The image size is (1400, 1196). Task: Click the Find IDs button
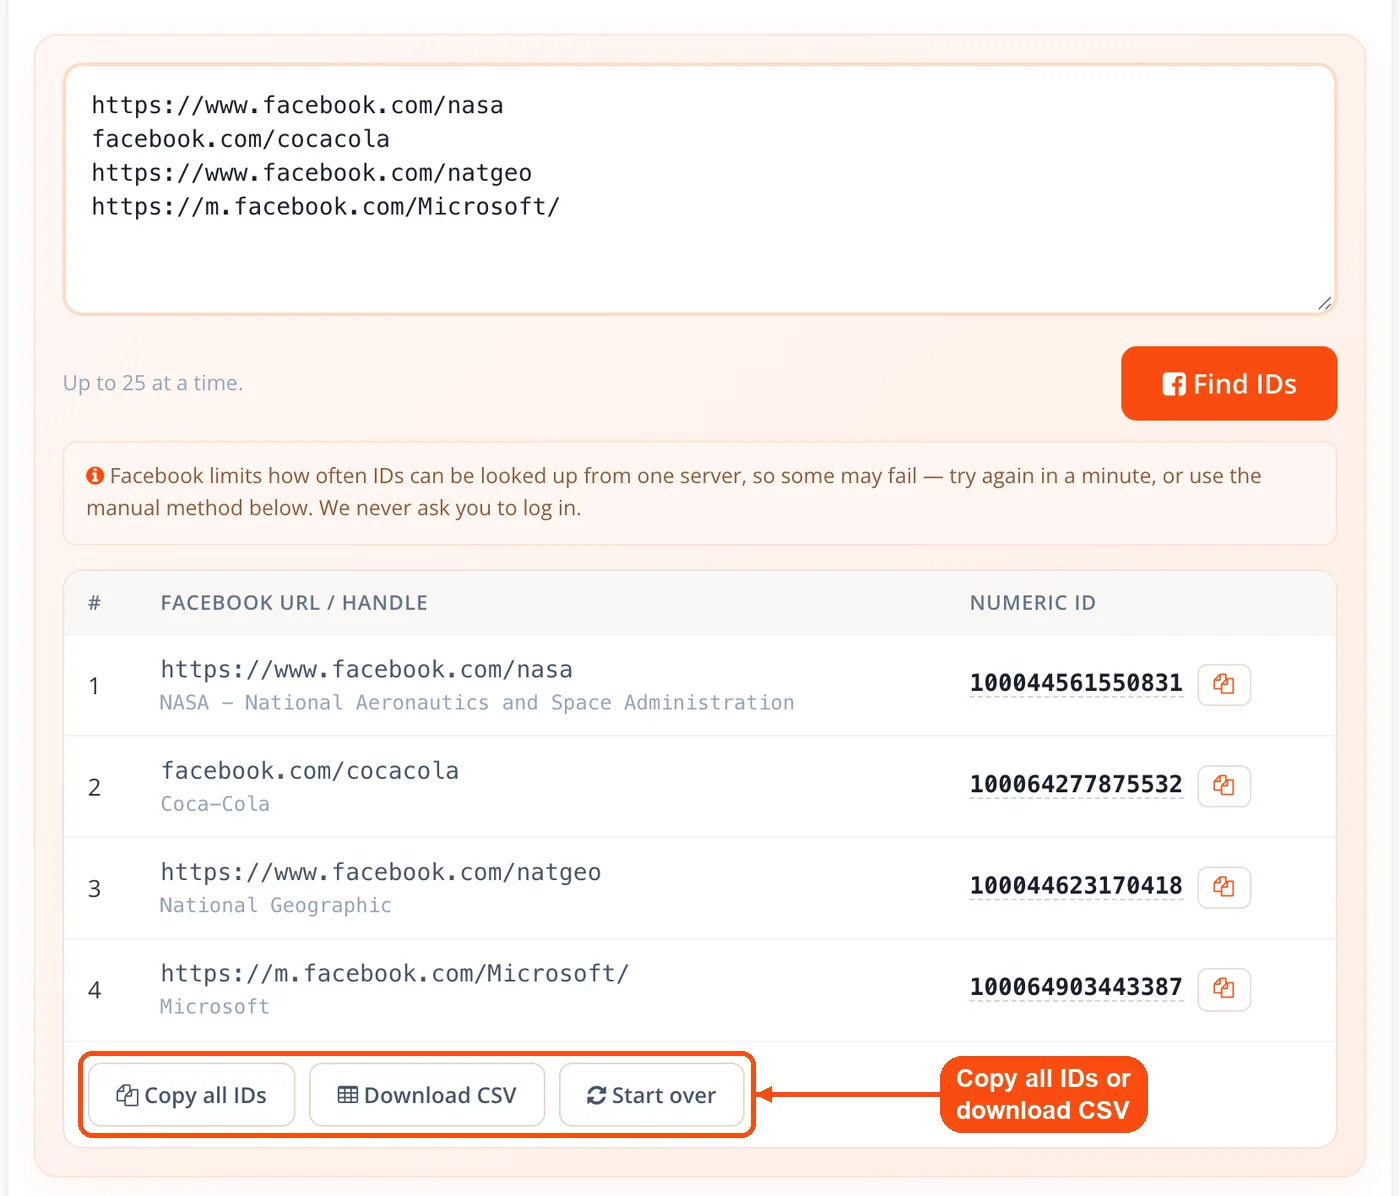[1229, 384]
